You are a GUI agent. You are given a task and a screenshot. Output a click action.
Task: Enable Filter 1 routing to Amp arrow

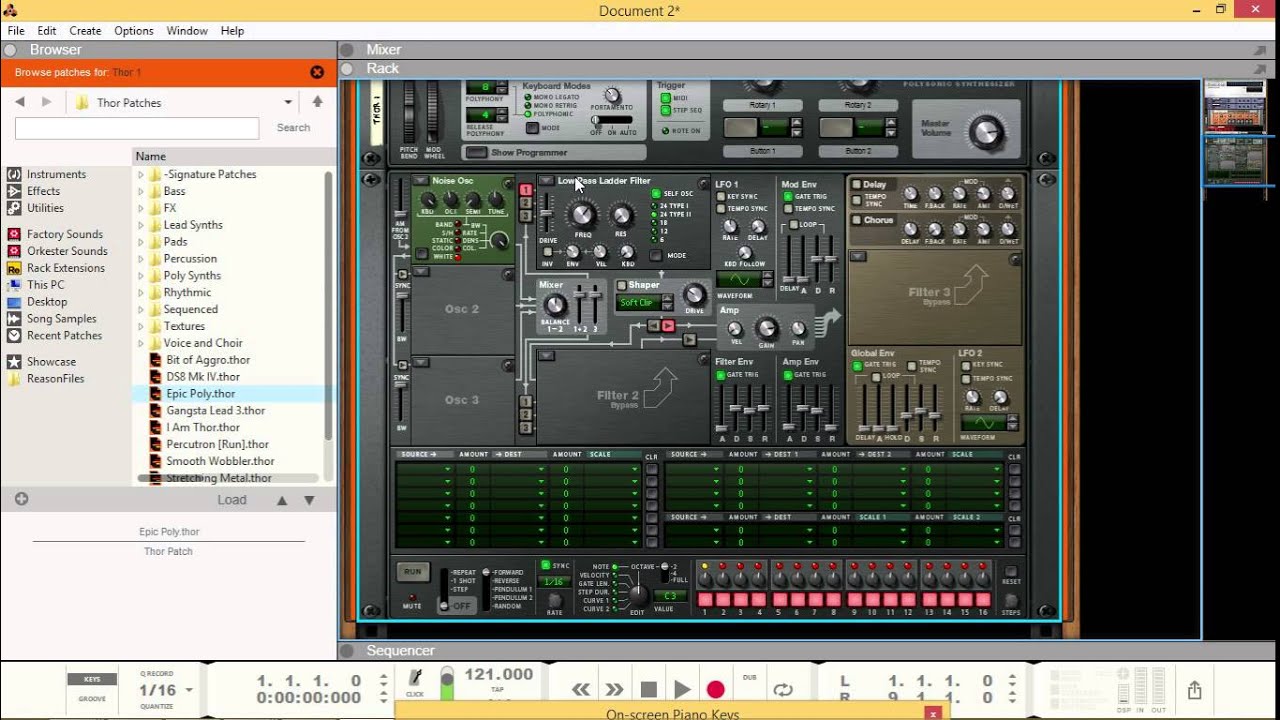pyautogui.click(x=668, y=326)
